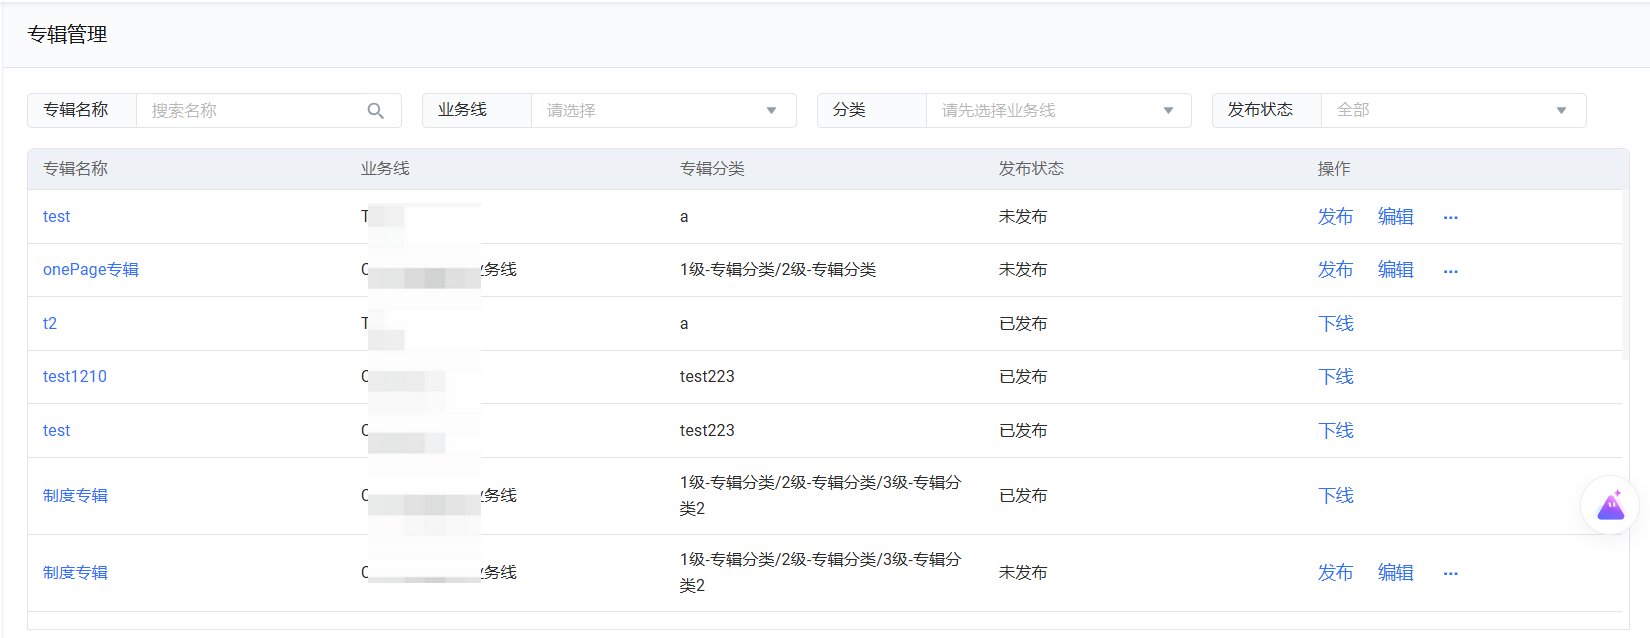
Task: Take the t2 album offline
Action: pos(1336,324)
